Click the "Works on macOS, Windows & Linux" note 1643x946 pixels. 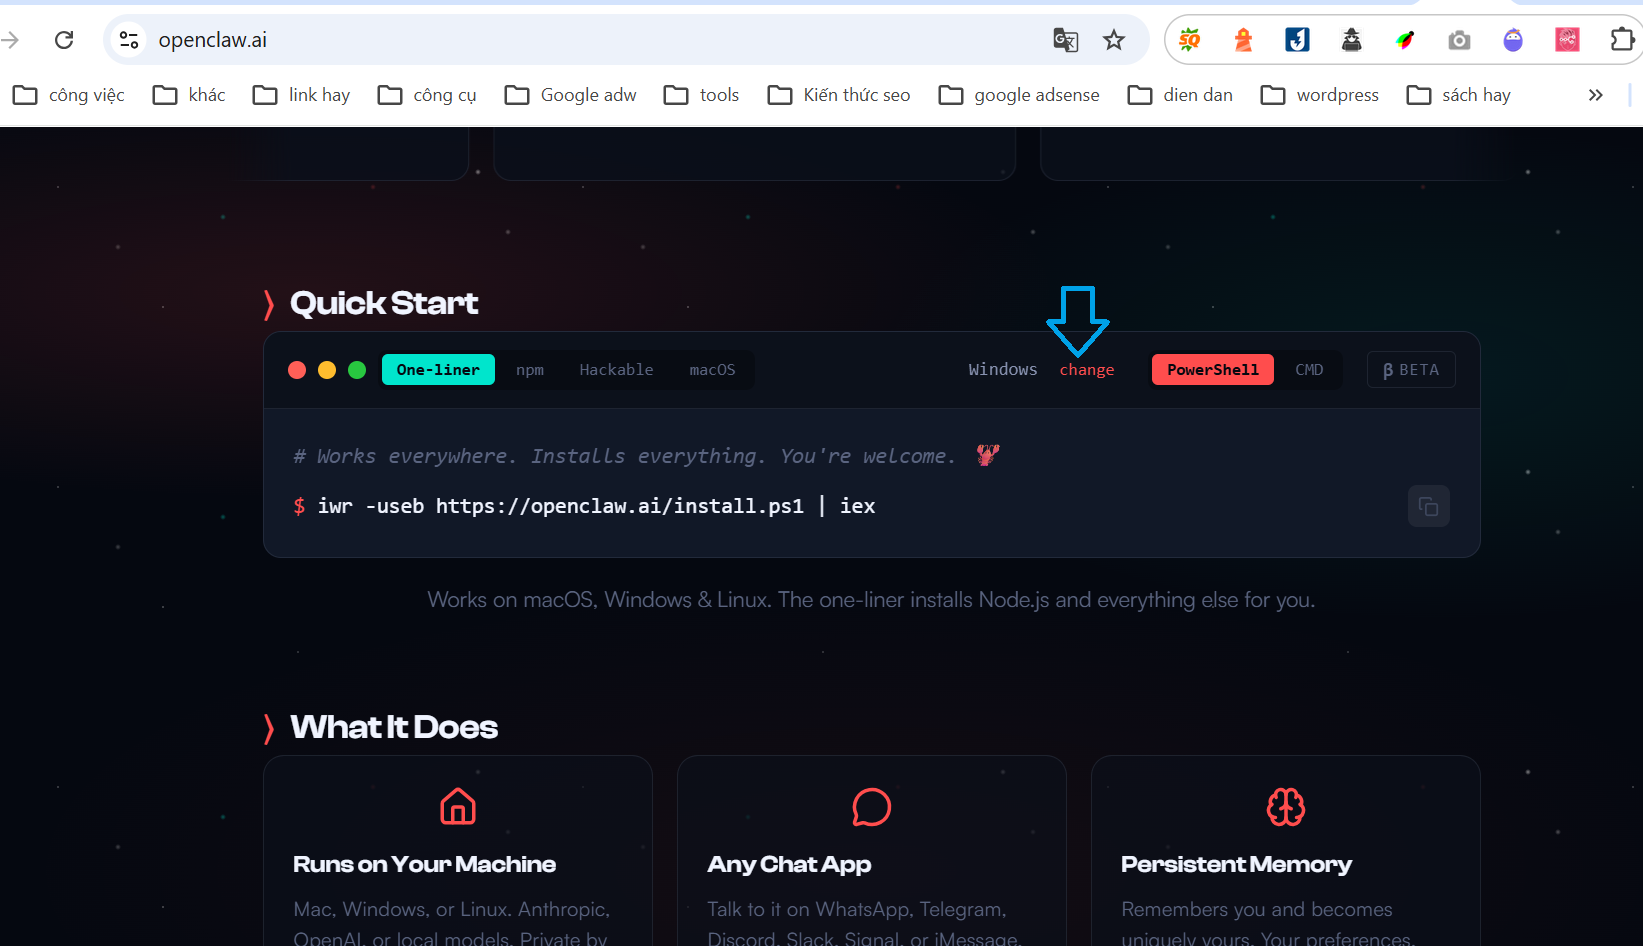point(871,600)
